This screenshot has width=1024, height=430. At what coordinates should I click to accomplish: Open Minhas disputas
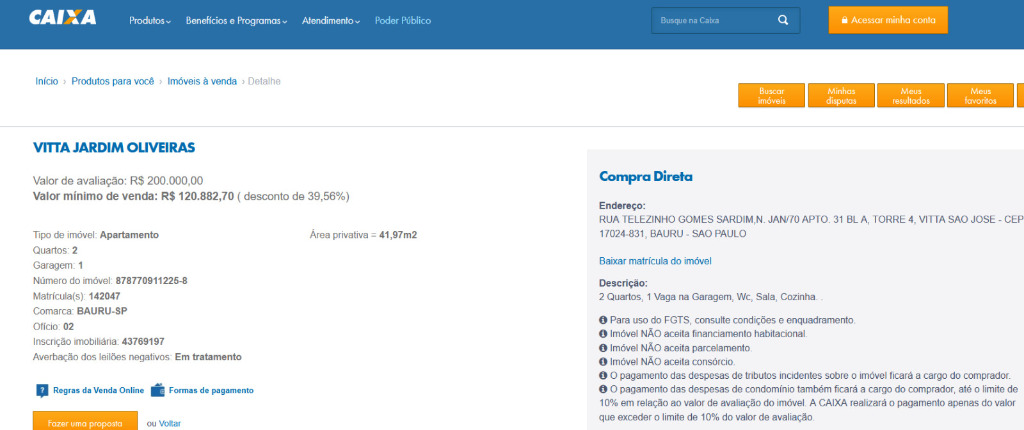(841, 95)
